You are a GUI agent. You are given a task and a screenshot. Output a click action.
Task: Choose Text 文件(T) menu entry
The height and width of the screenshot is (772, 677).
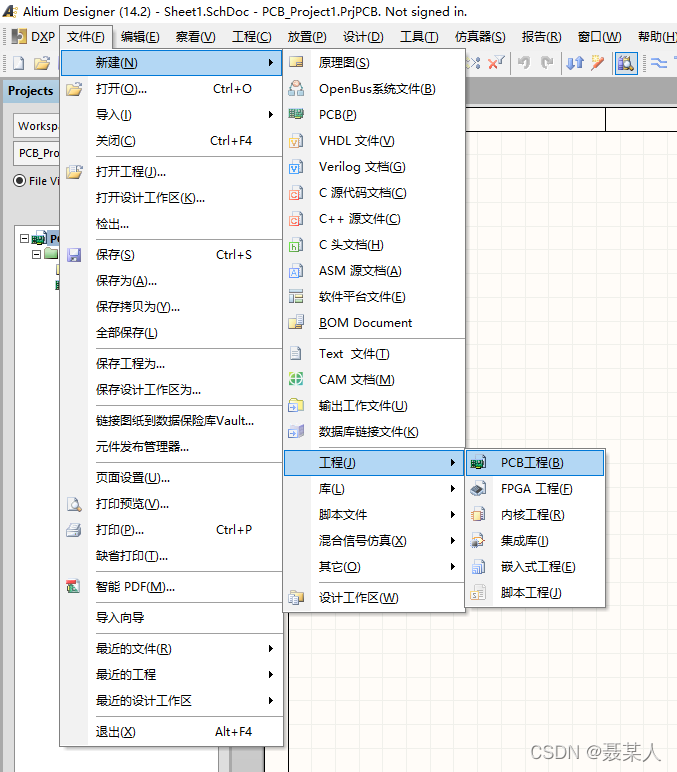[x=374, y=354]
